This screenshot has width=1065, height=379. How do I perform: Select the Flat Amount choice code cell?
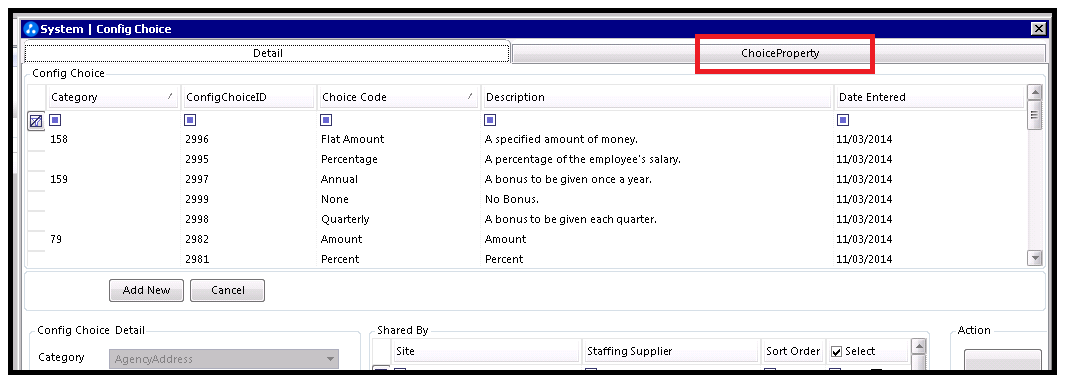[x=353, y=139]
